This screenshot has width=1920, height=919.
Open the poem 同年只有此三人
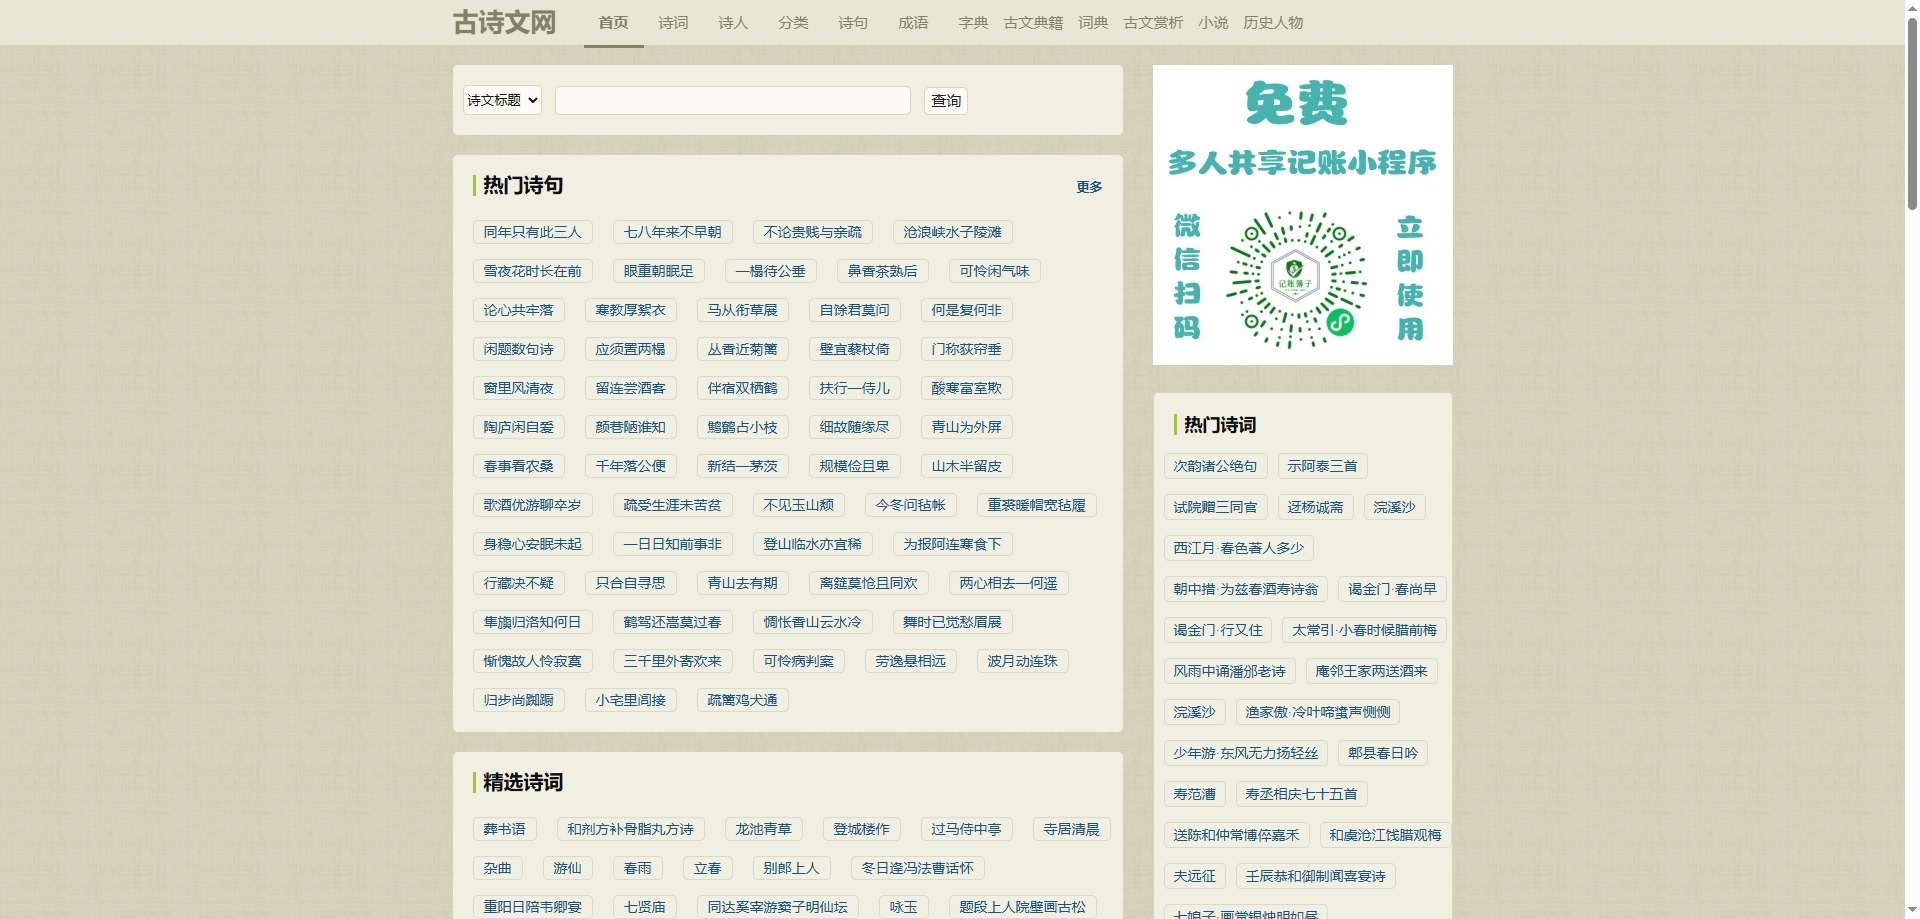point(533,232)
